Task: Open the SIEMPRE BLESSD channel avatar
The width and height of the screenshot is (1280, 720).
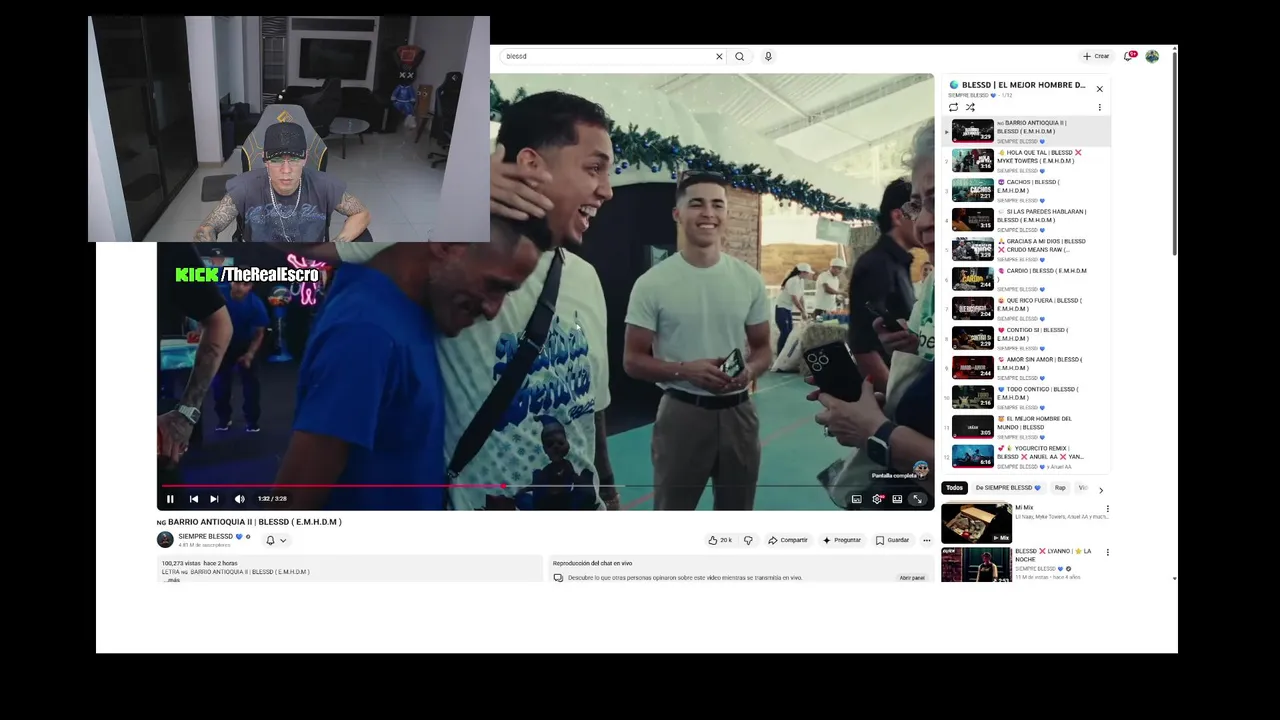Action: click(165, 540)
